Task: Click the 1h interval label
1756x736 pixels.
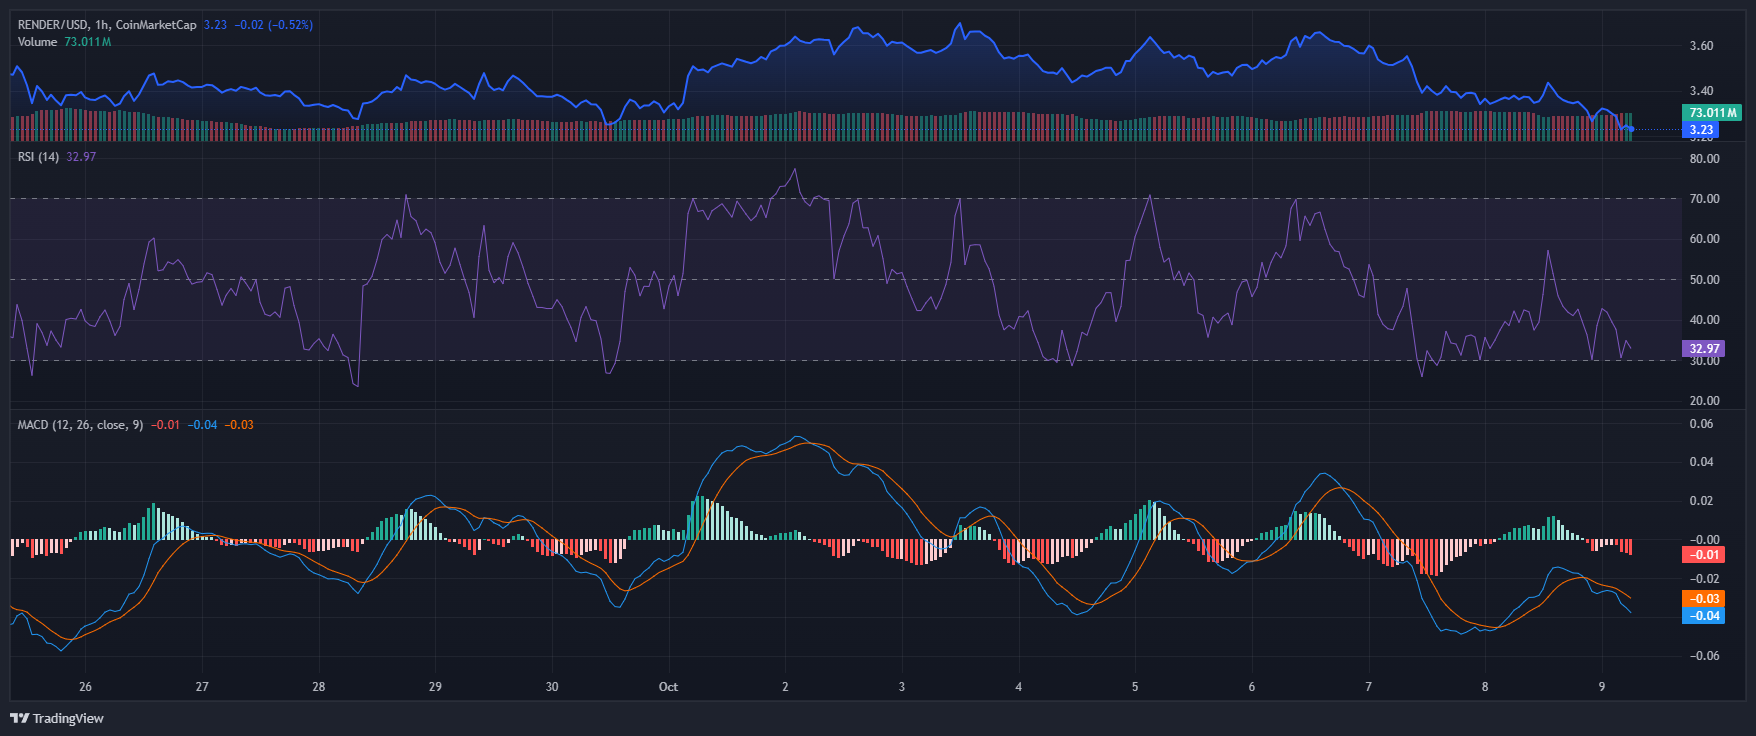Action: pos(102,25)
